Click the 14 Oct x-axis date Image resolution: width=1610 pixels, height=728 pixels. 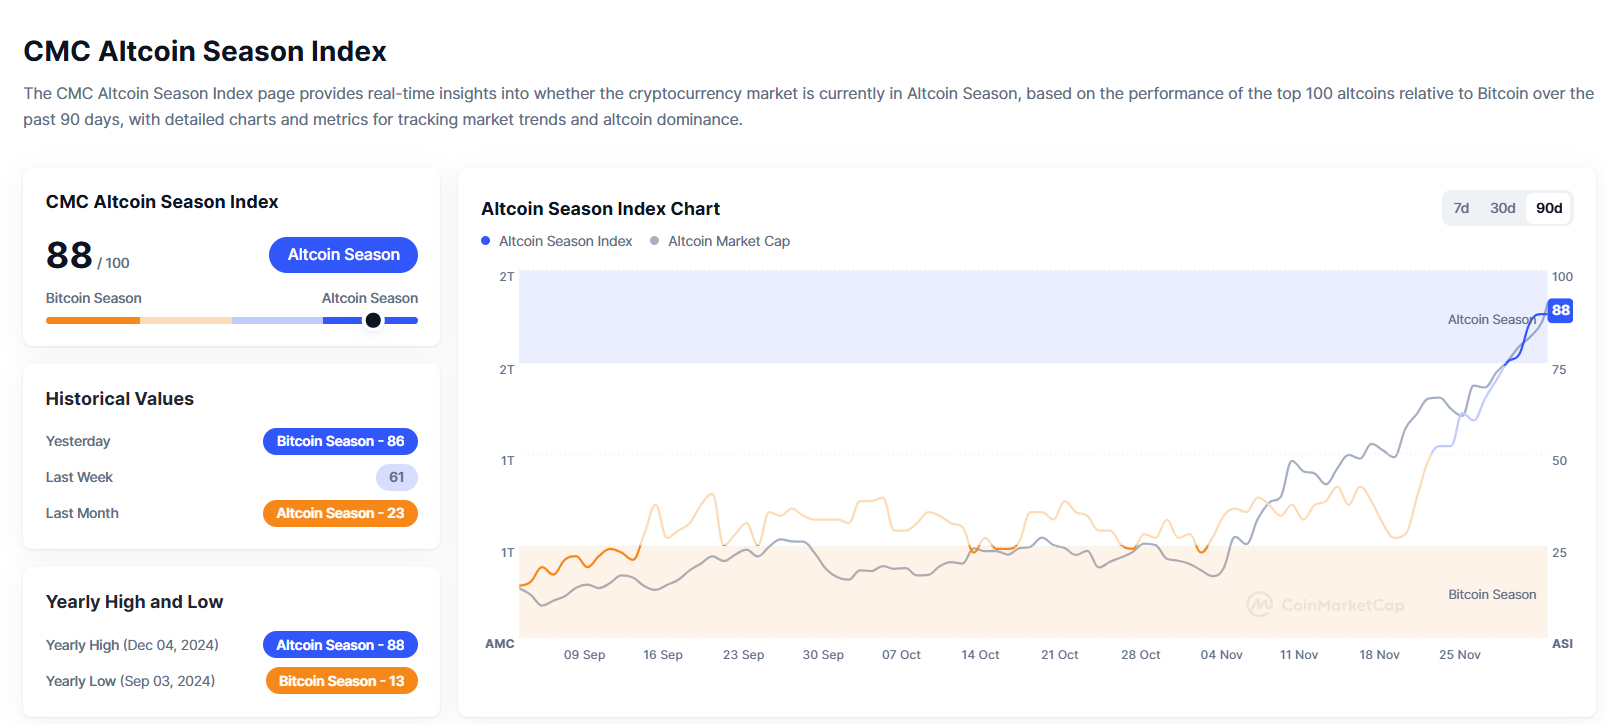tap(980, 655)
